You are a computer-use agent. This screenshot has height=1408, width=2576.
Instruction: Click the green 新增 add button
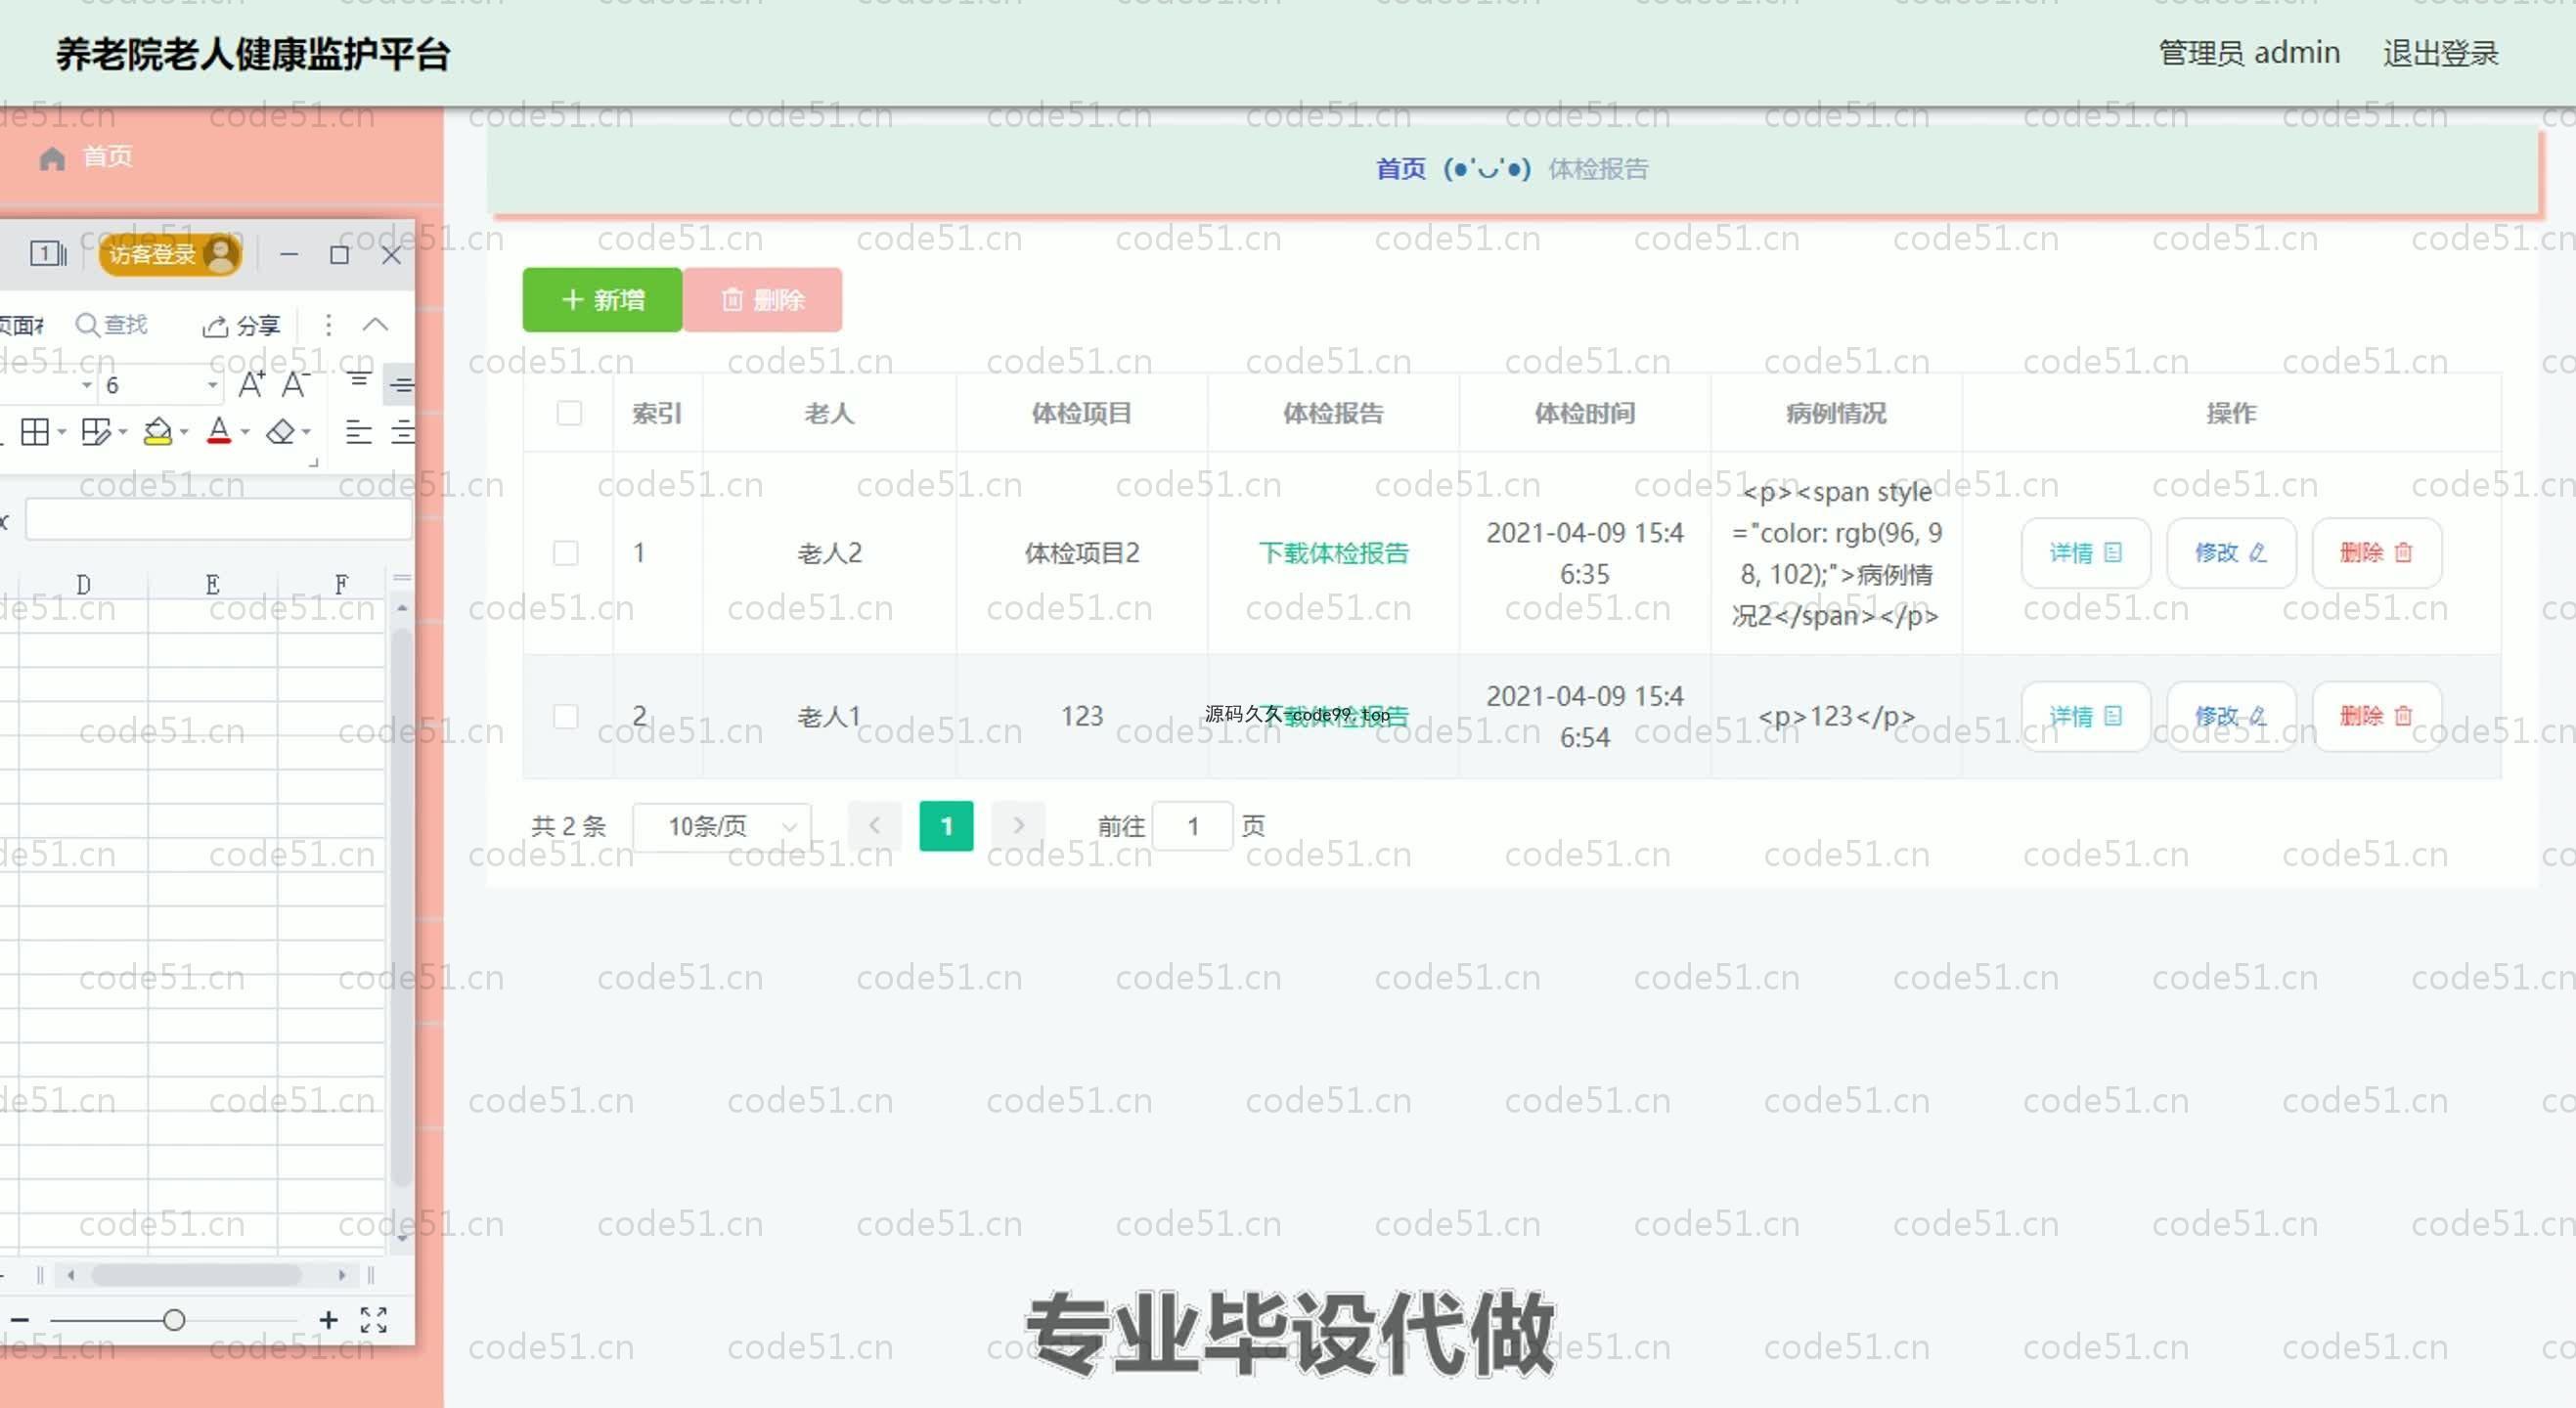coord(602,300)
